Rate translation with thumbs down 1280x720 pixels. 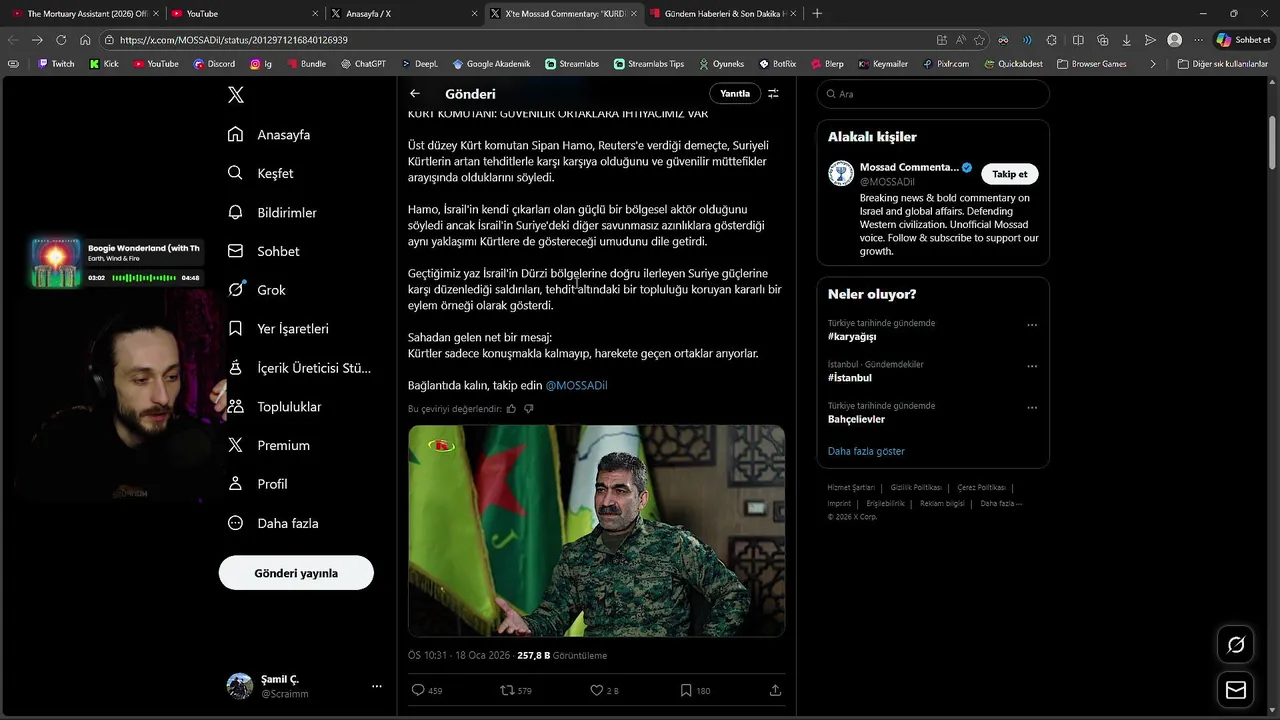529,409
